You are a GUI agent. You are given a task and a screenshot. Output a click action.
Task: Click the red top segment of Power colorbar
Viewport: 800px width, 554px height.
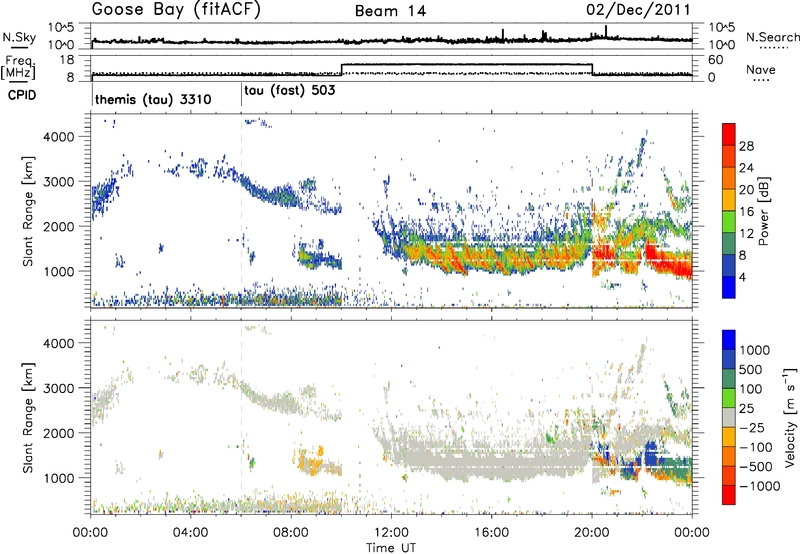point(729,134)
